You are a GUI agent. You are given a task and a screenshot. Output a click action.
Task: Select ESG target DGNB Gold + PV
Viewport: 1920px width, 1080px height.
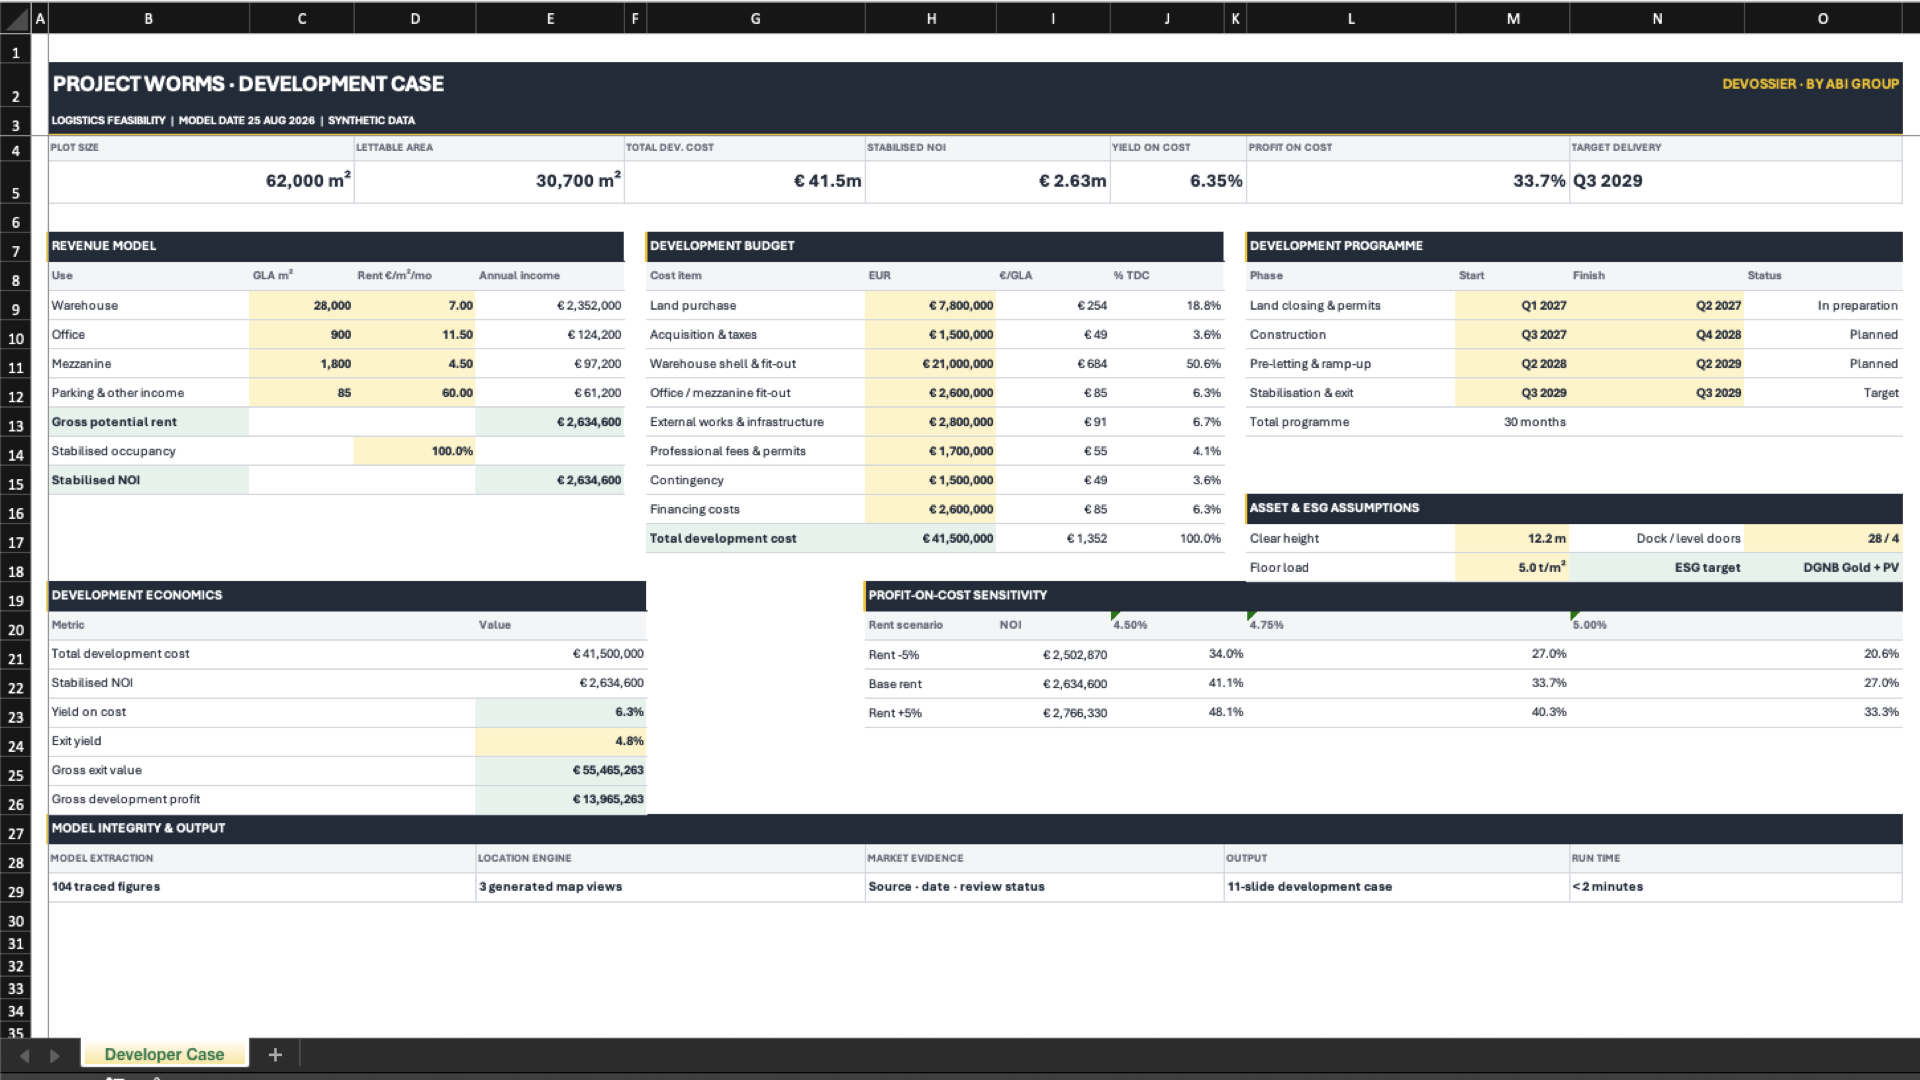pyautogui.click(x=1823, y=567)
